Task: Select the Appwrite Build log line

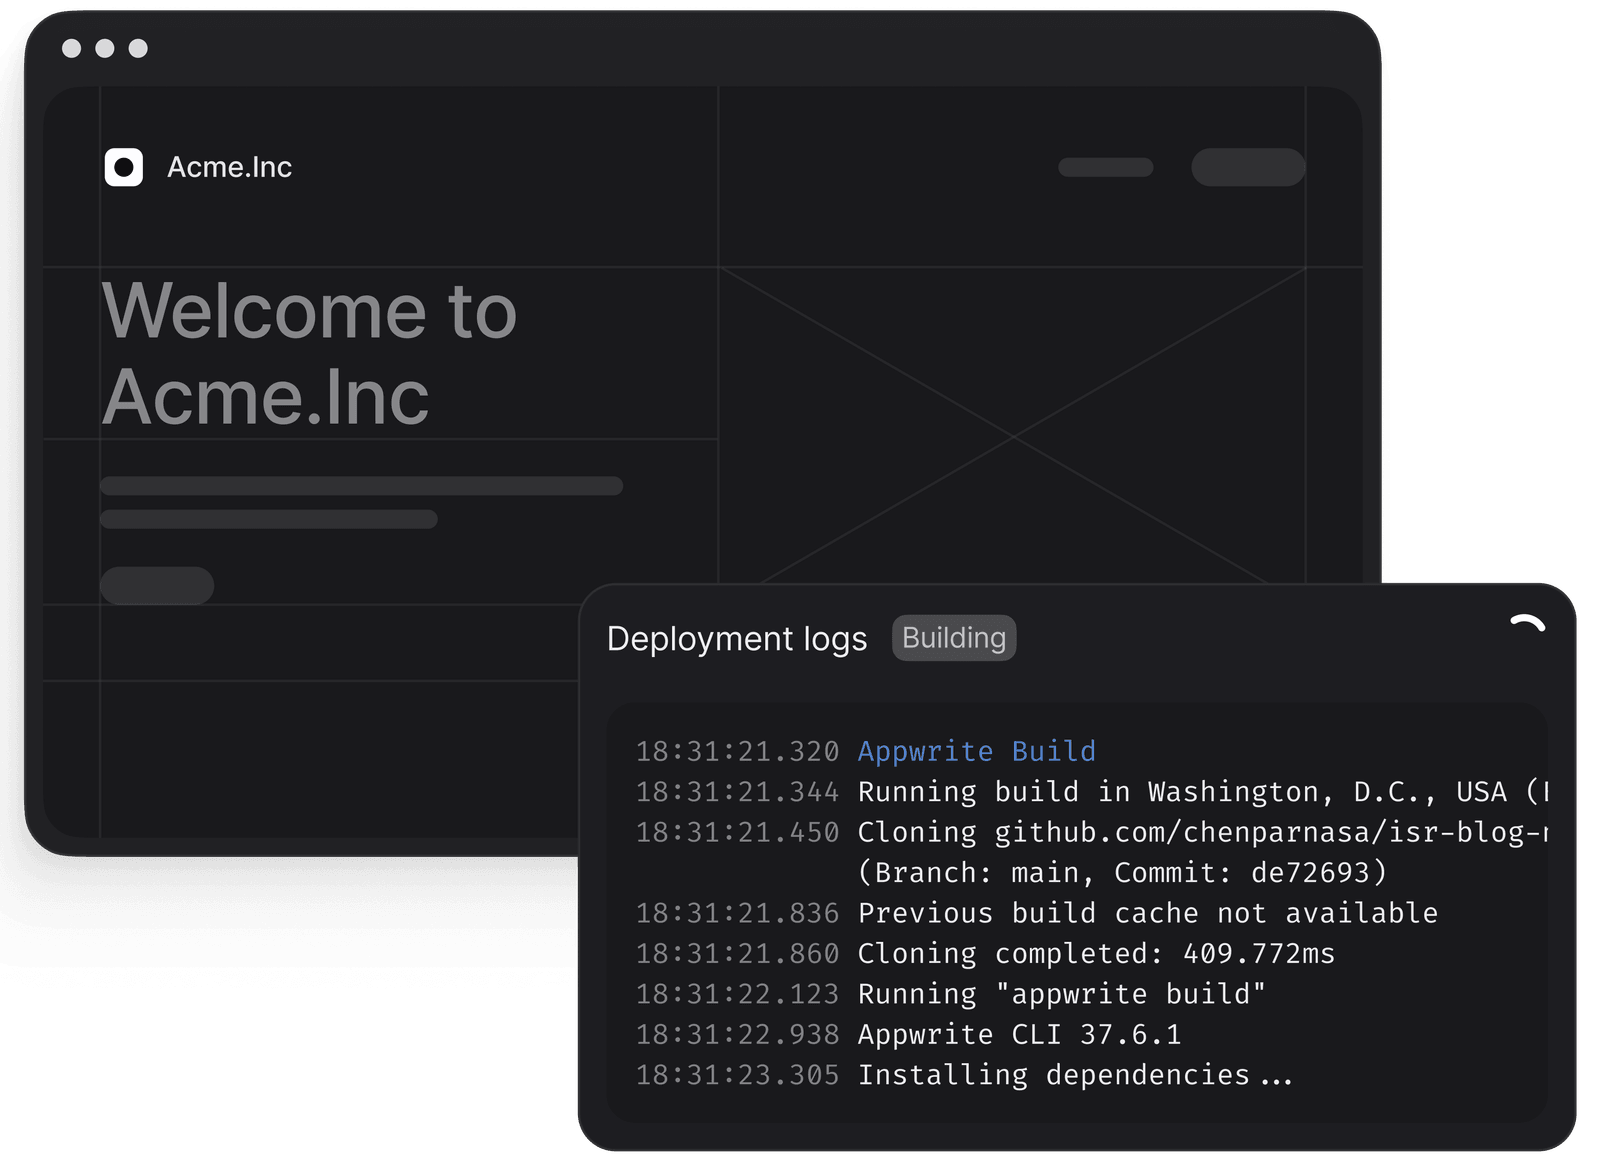Action: click(866, 751)
